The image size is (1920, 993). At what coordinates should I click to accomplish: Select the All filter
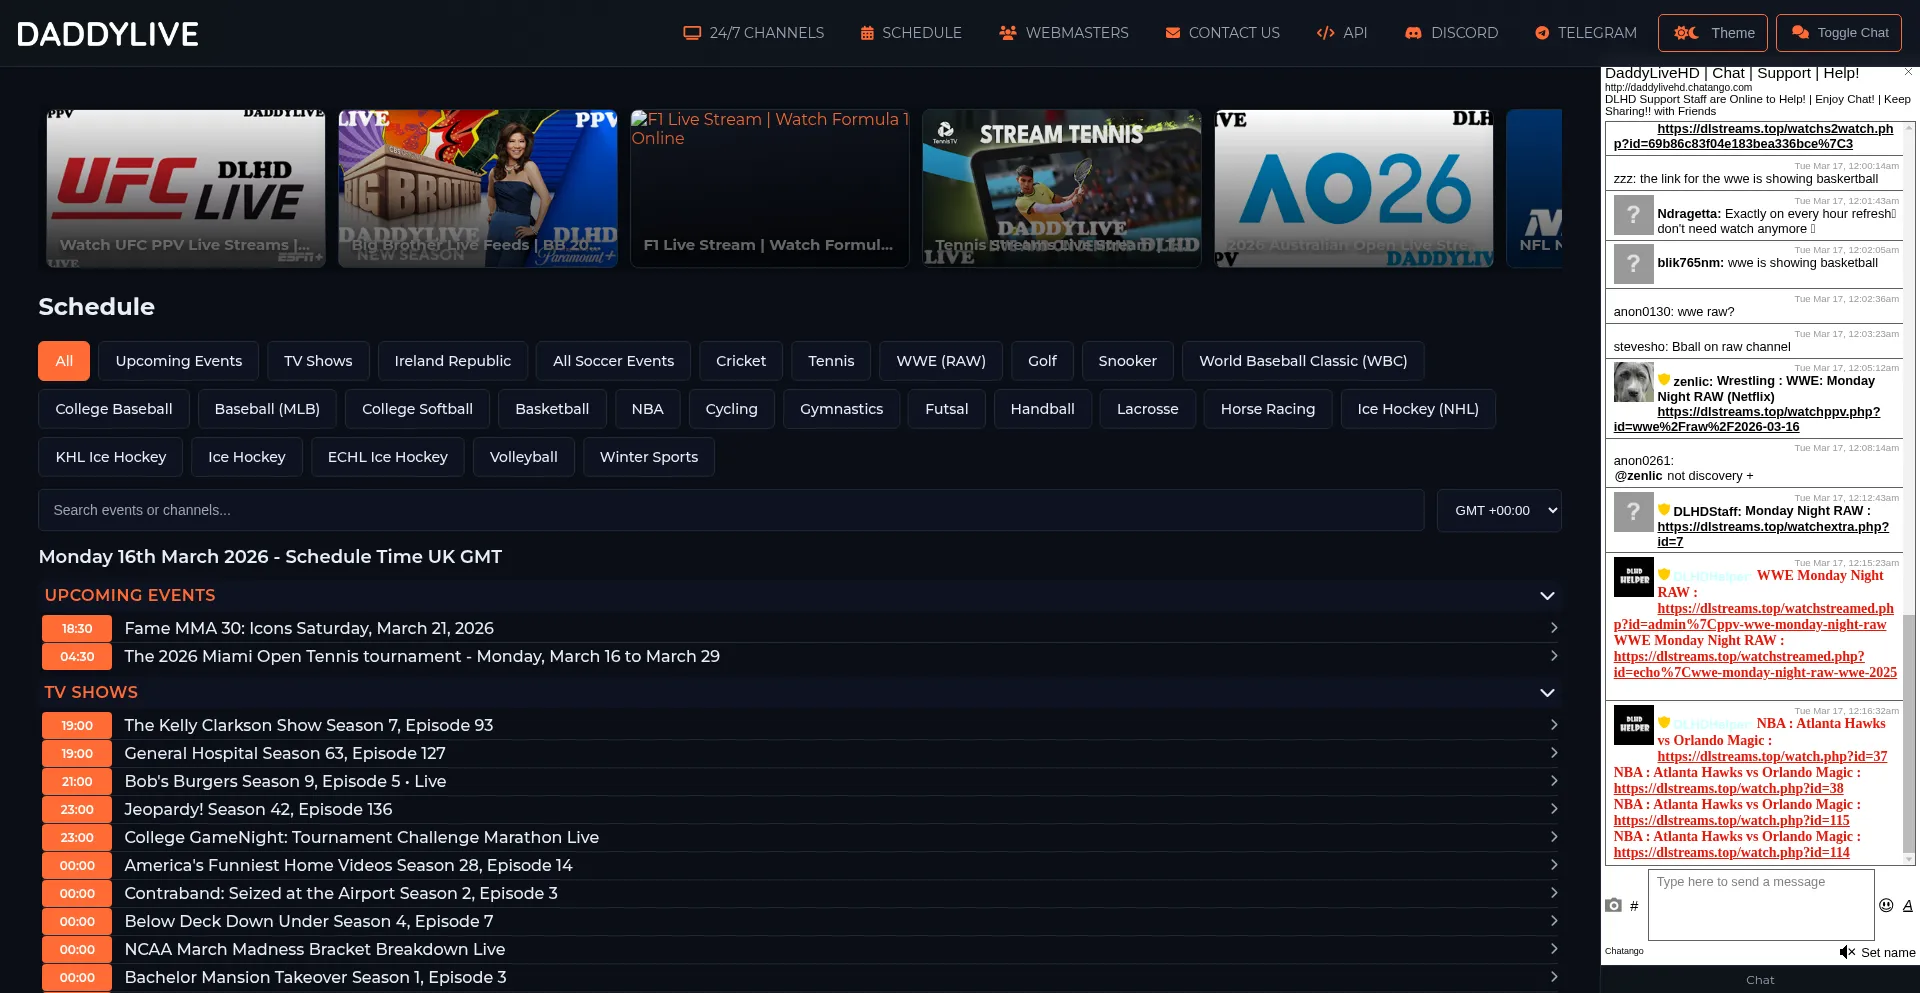[64, 361]
